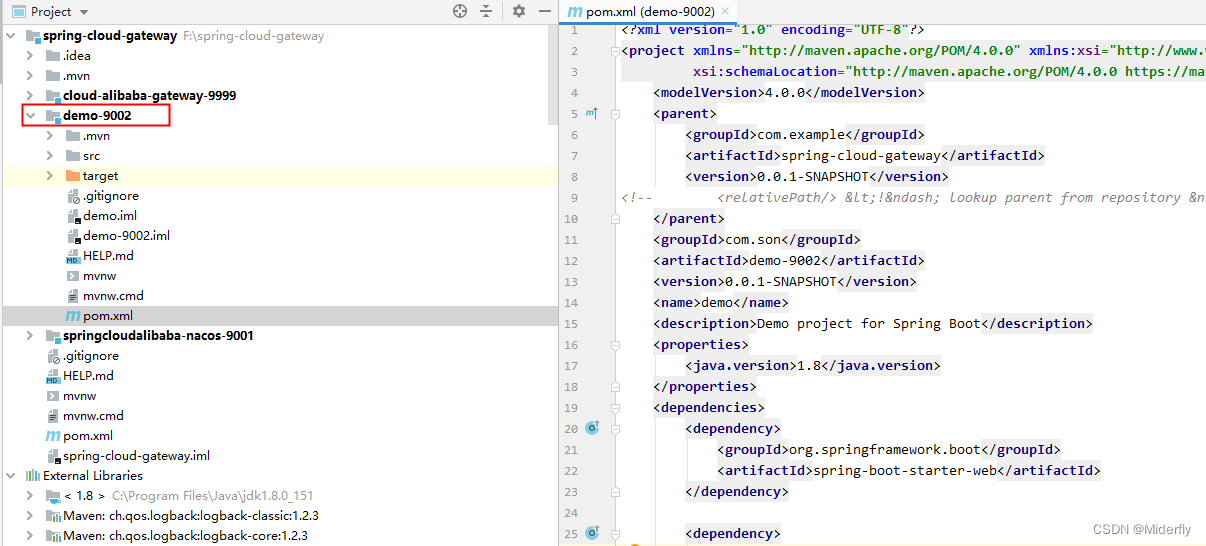Click the Collapse All icon in Project panel

[x=486, y=11]
